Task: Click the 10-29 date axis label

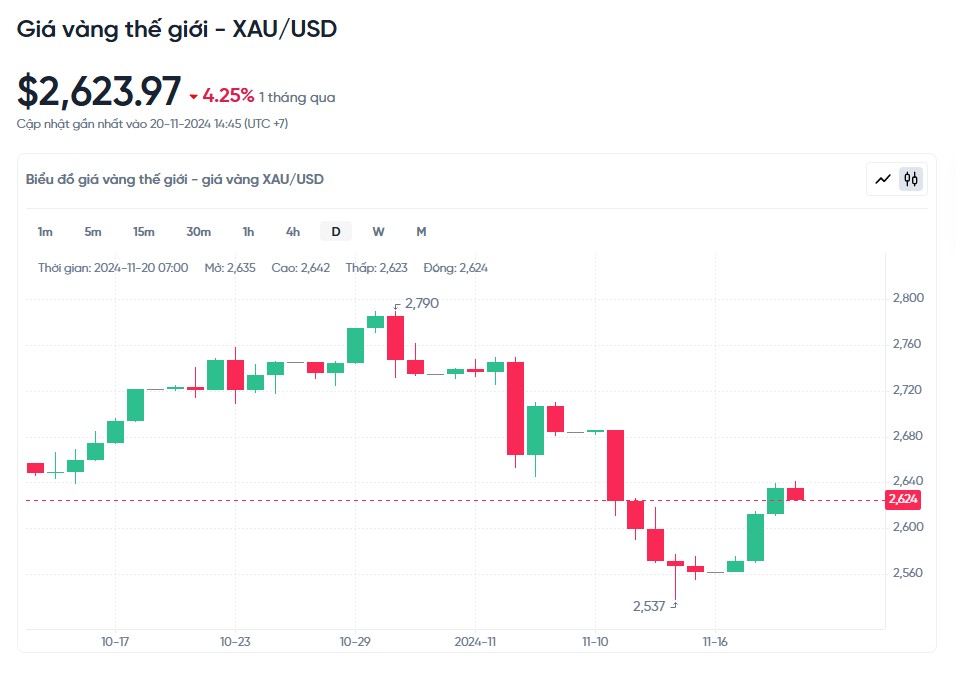Action: pos(355,642)
